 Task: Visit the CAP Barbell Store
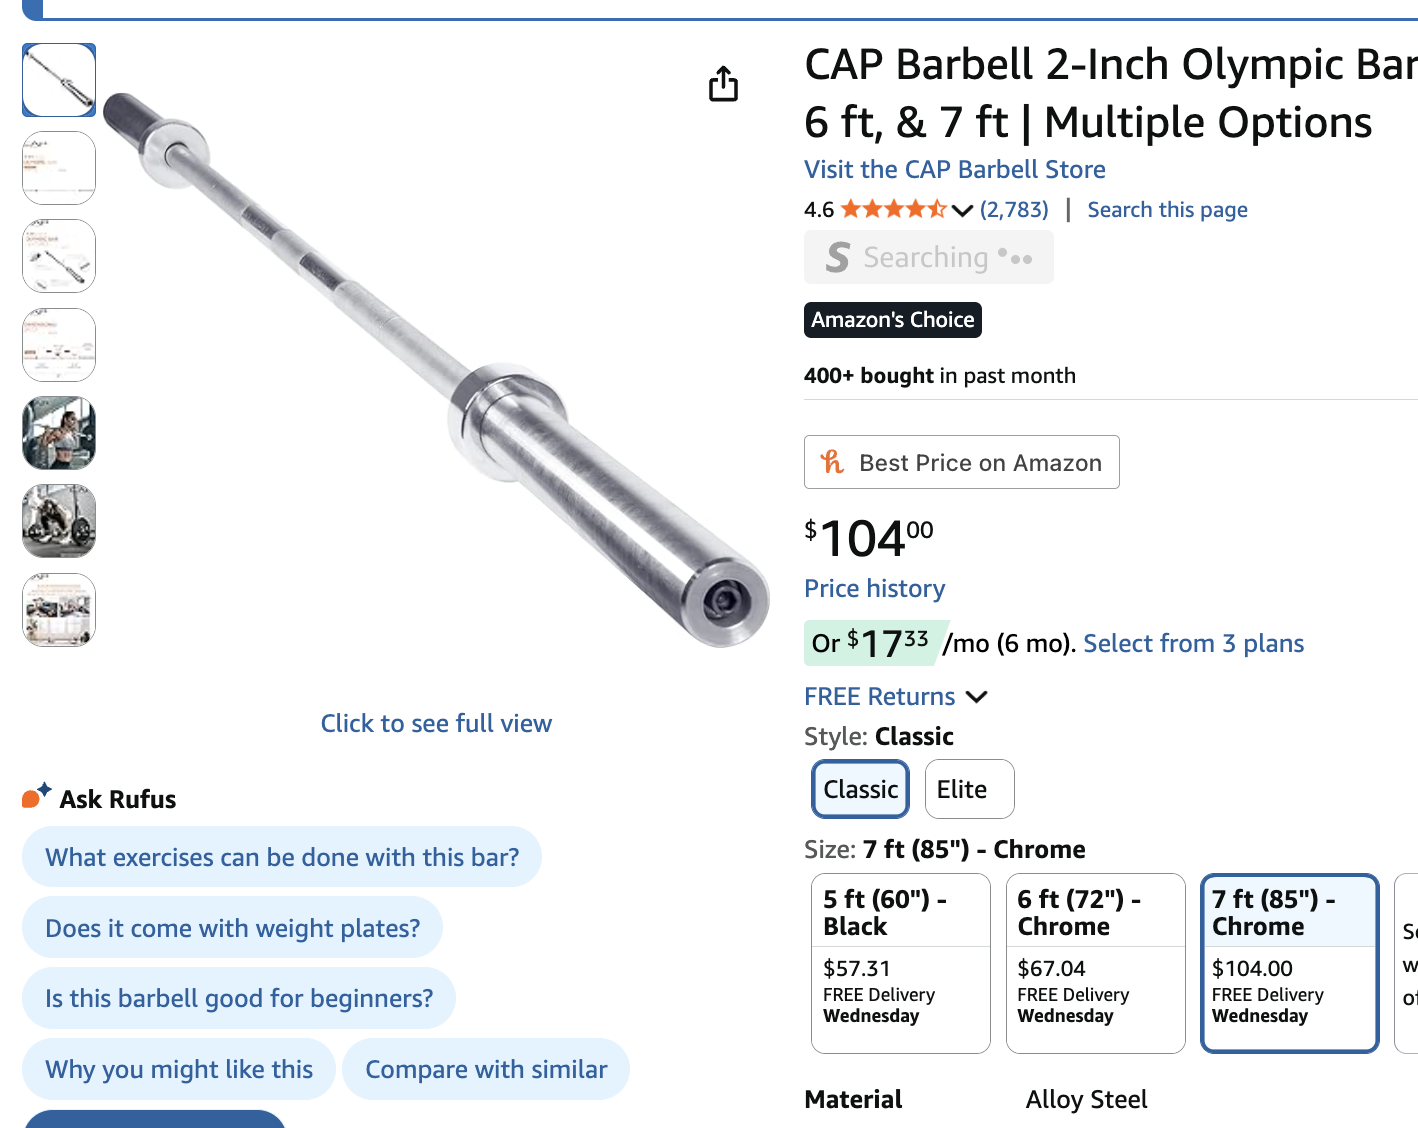[954, 169]
